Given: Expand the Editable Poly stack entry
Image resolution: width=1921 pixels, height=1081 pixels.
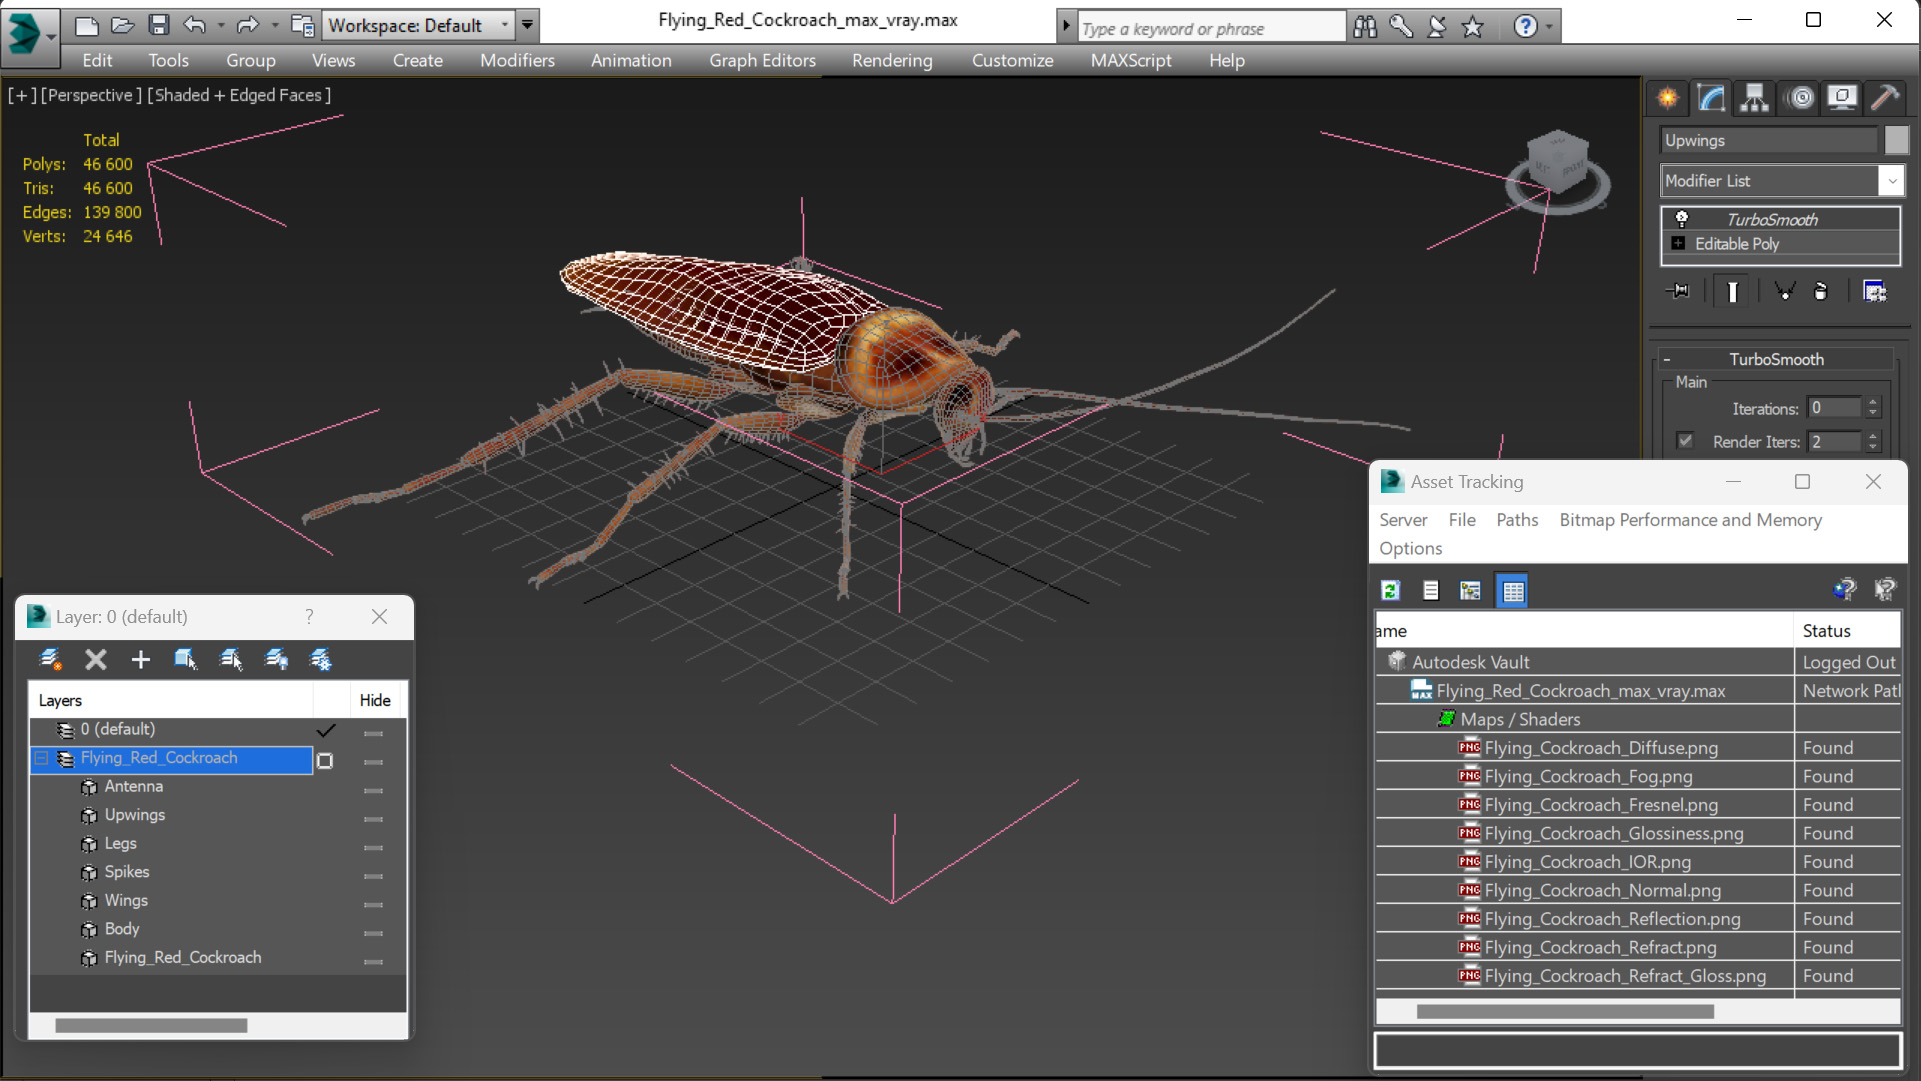Looking at the screenshot, I should click(x=1679, y=244).
